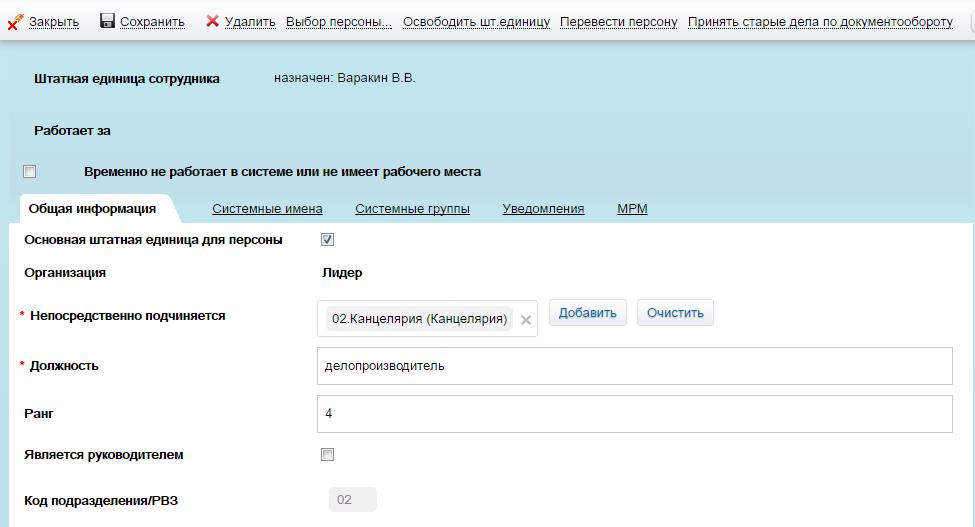This screenshot has height=527, width=975.
Task: Go to the 'Уведомления' tab
Action: click(543, 209)
